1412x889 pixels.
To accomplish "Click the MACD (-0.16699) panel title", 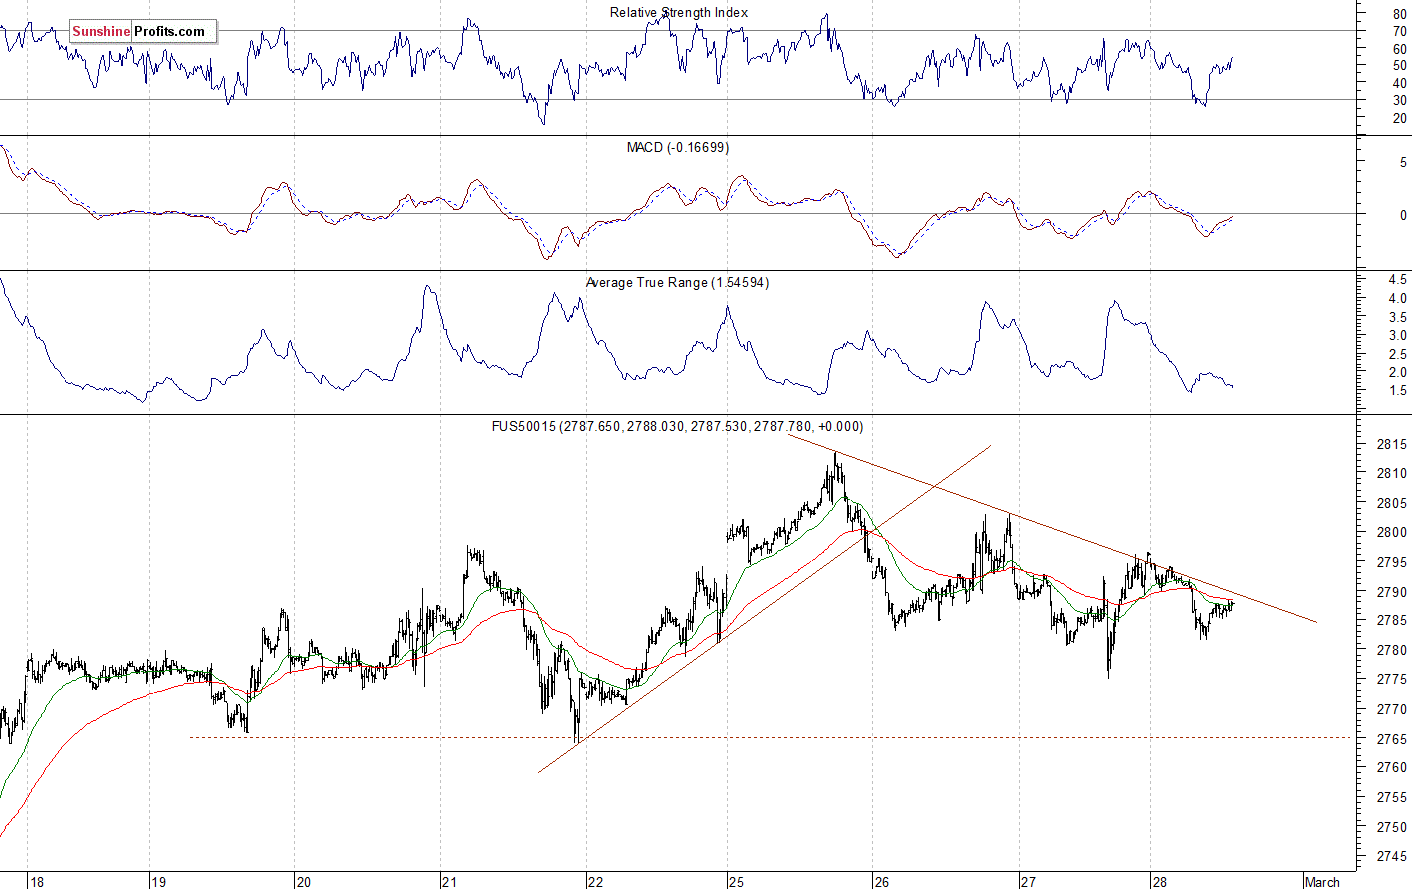I will (x=678, y=148).
